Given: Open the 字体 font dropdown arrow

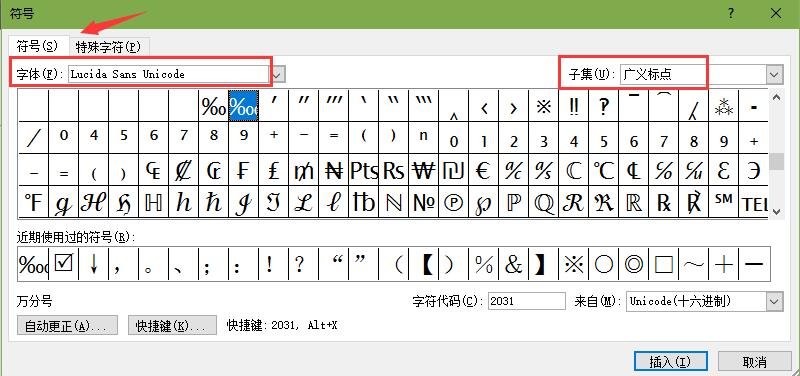Looking at the screenshot, I should [277, 74].
